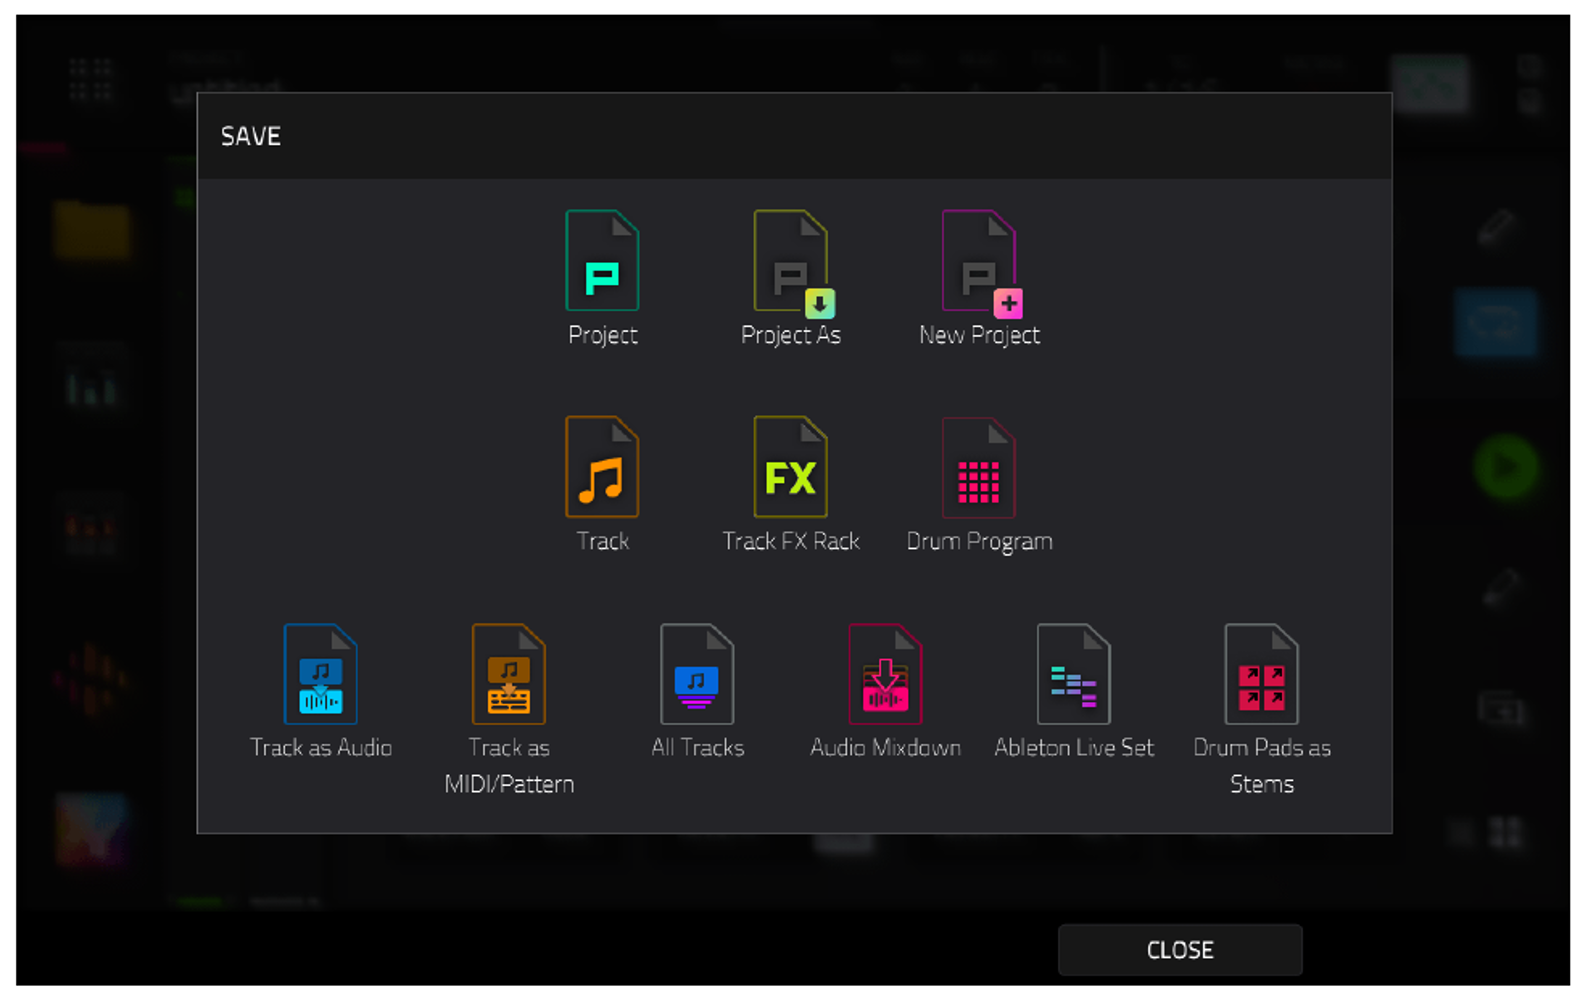Click the dimmed pad grid icon bottom right
The width and height of the screenshot is (1581, 998).
click(x=1505, y=832)
